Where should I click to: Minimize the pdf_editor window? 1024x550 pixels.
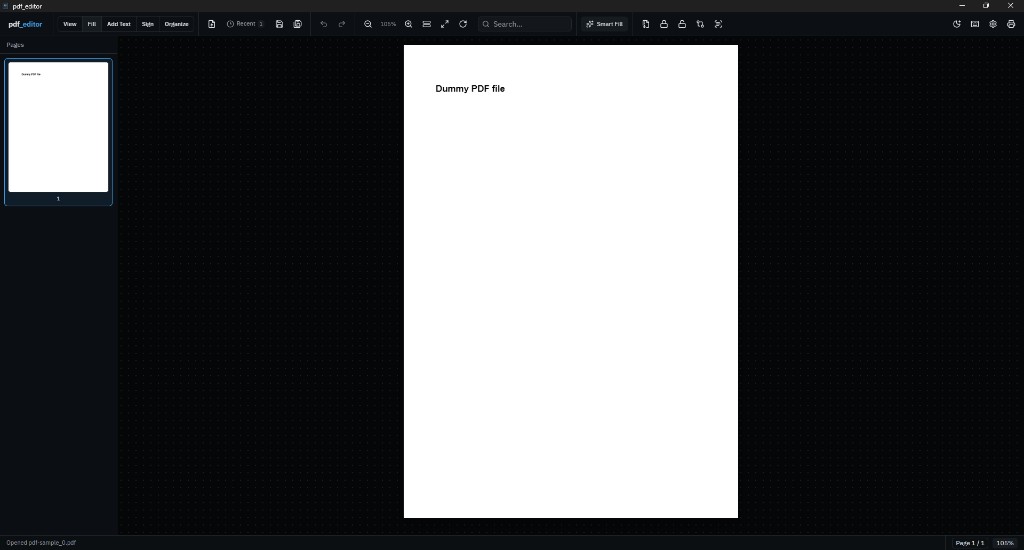click(x=962, y=5)
